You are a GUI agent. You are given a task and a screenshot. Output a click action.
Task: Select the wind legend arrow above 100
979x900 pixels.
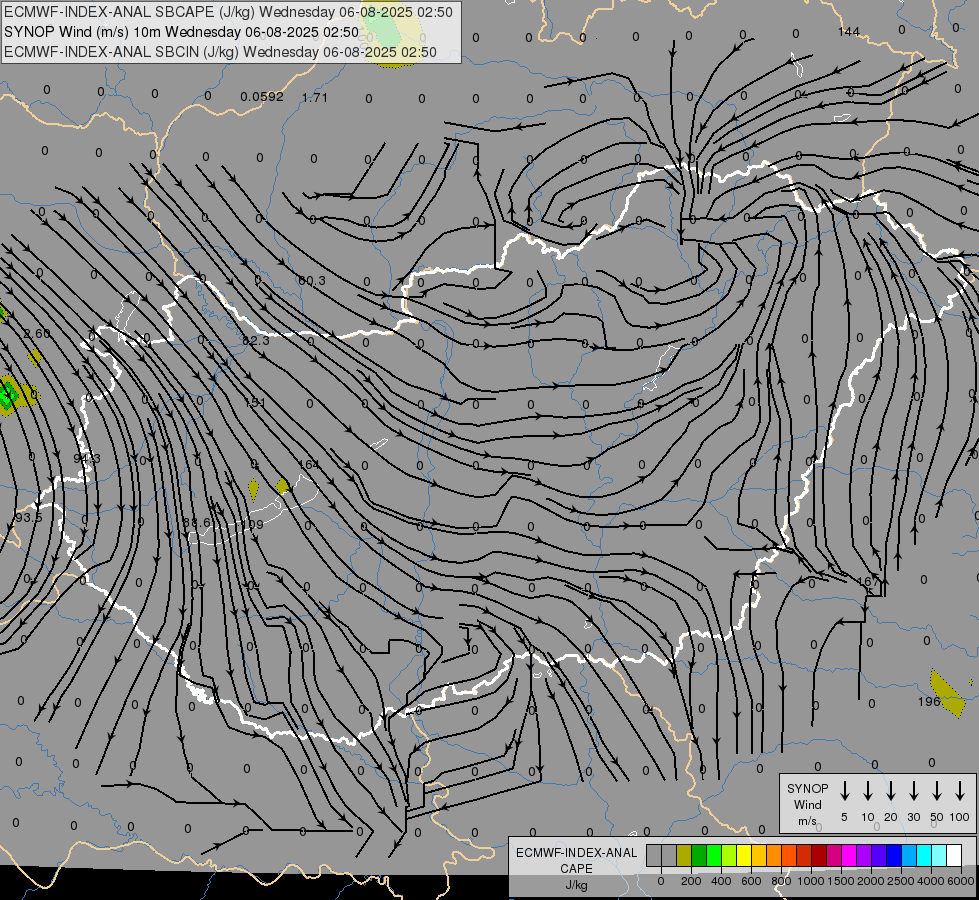point(960,791)
